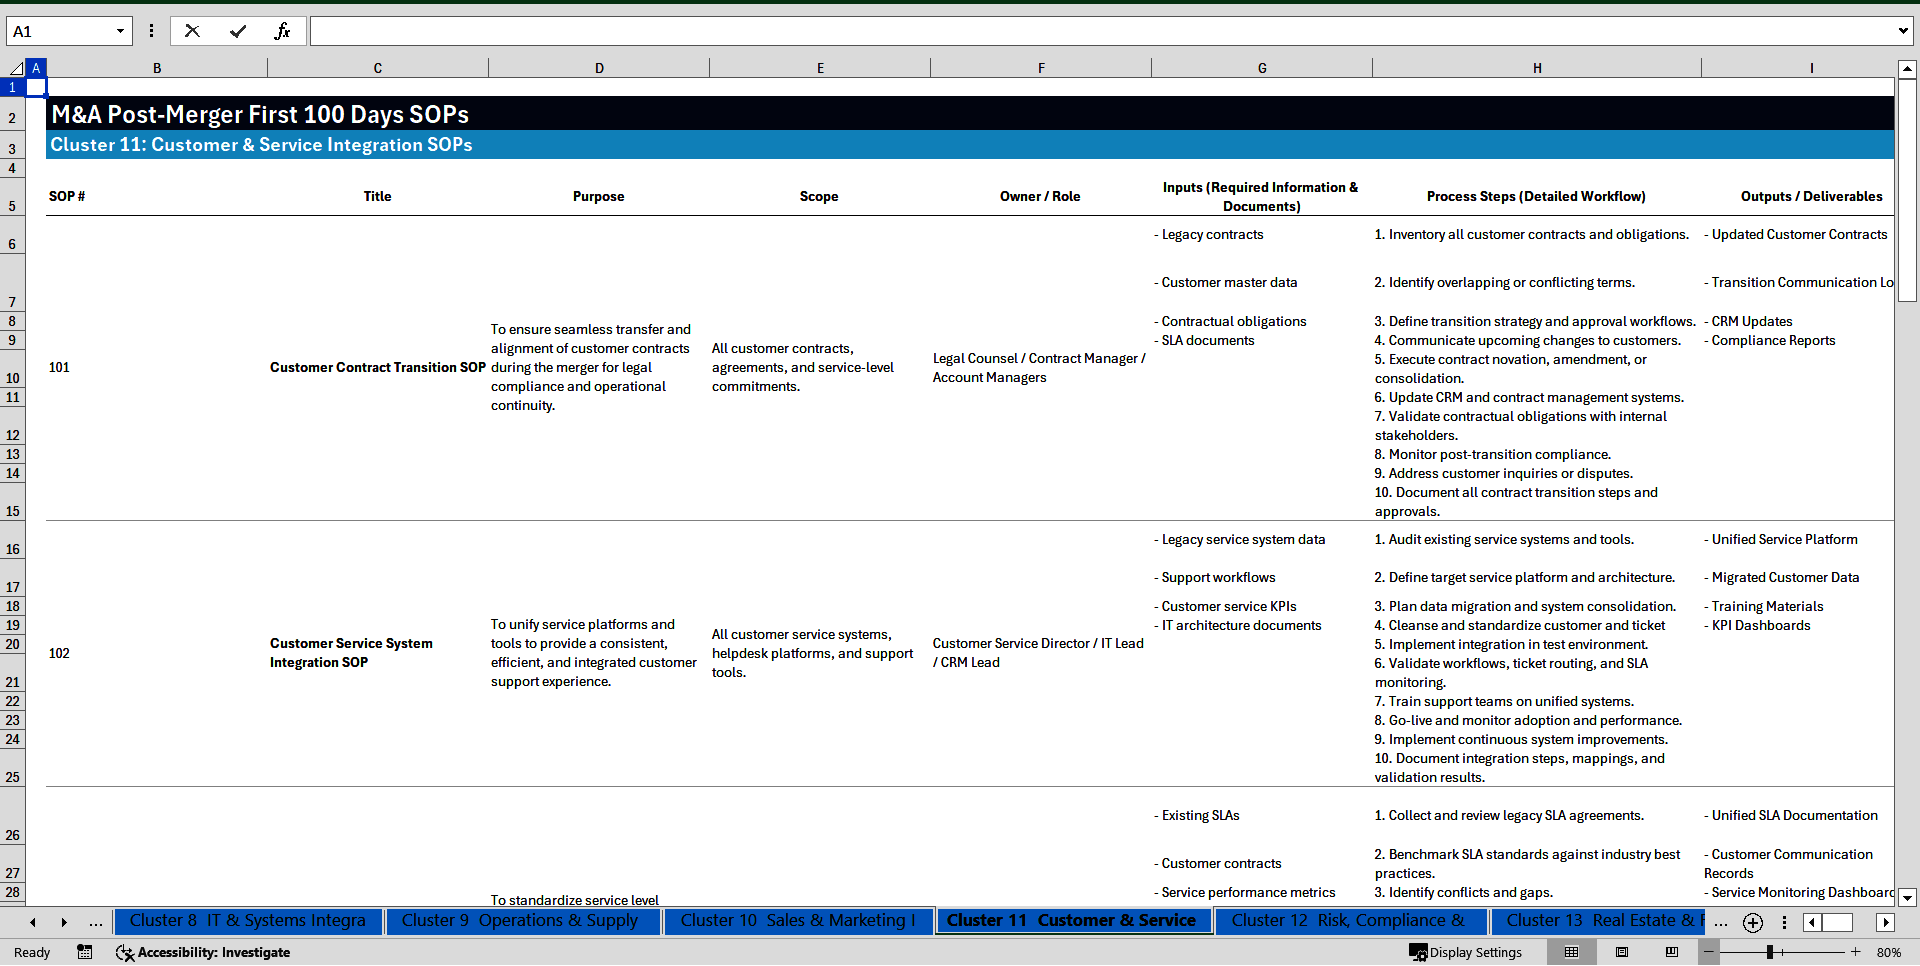Switch to Page Layout view icon

[x=1622, y=952]
